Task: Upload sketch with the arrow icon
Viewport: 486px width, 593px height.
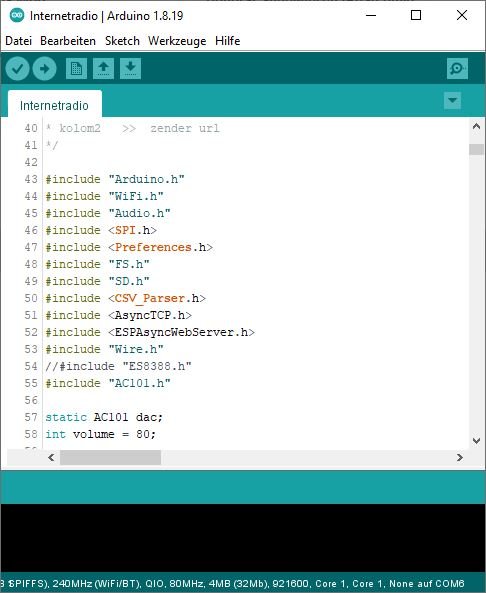Action: click(45, 68)
